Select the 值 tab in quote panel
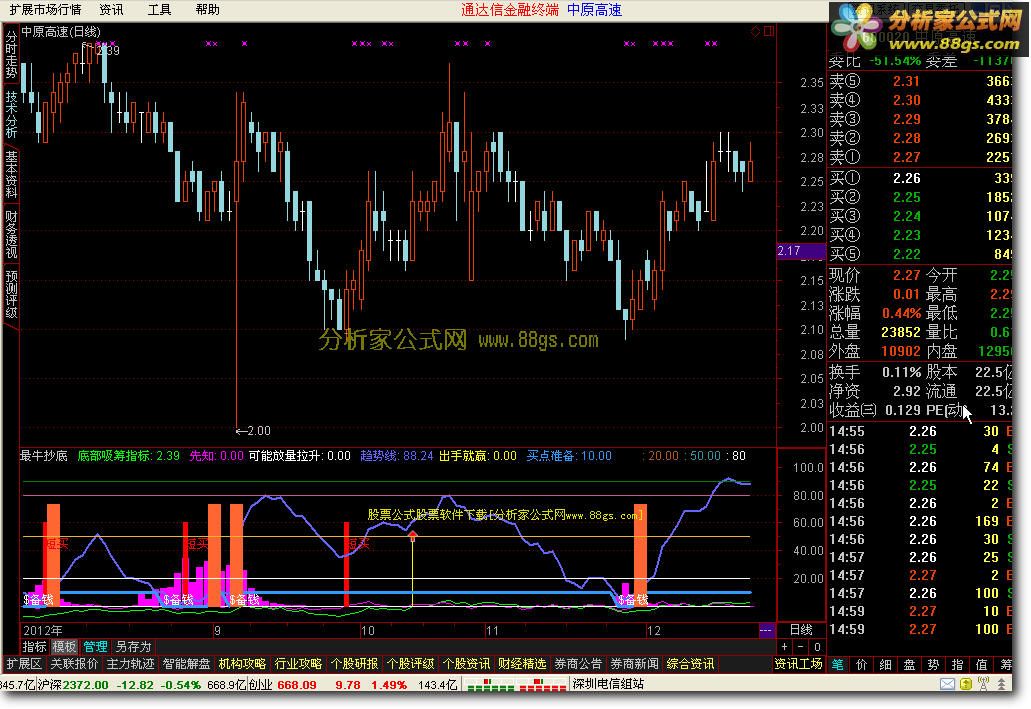 (x=982, y=664)
